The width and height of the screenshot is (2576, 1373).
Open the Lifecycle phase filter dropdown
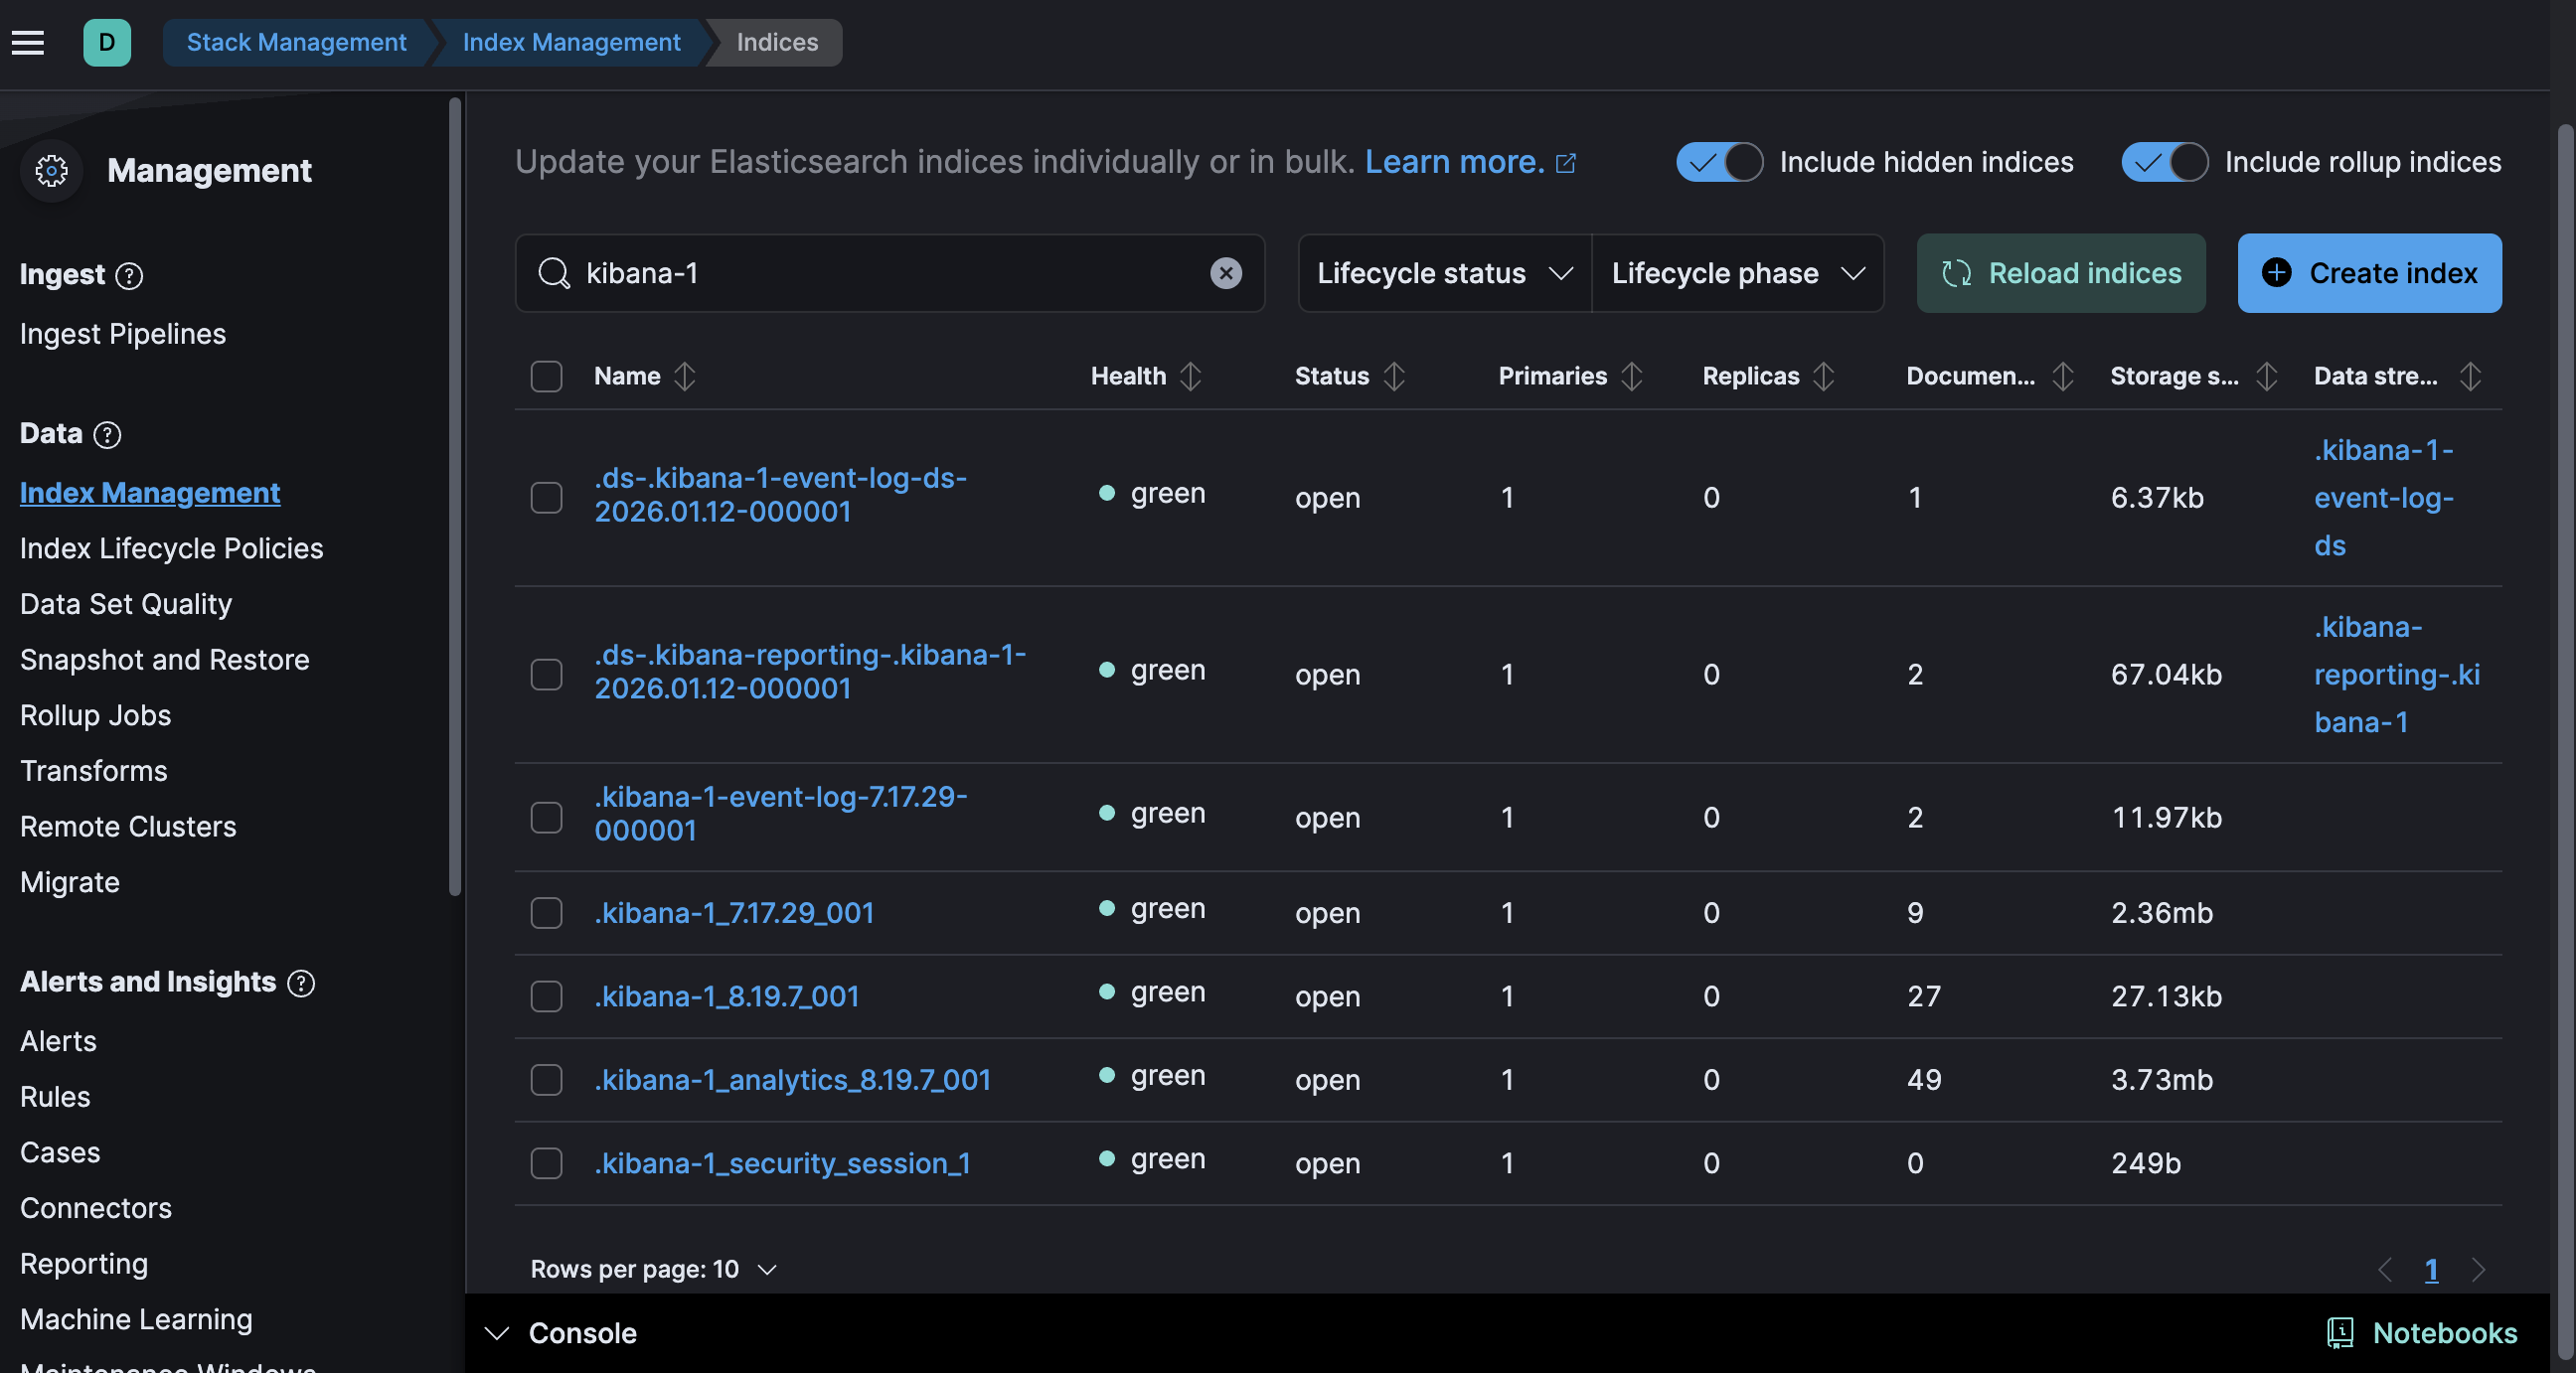(x=1737, y=273)
